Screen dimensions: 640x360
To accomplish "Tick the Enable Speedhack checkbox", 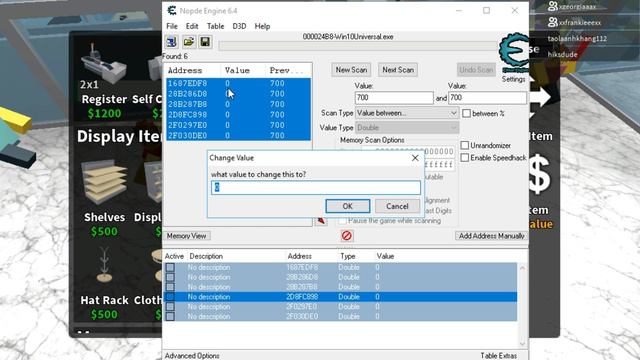I will pyautogui.click(x=464, y=158).
